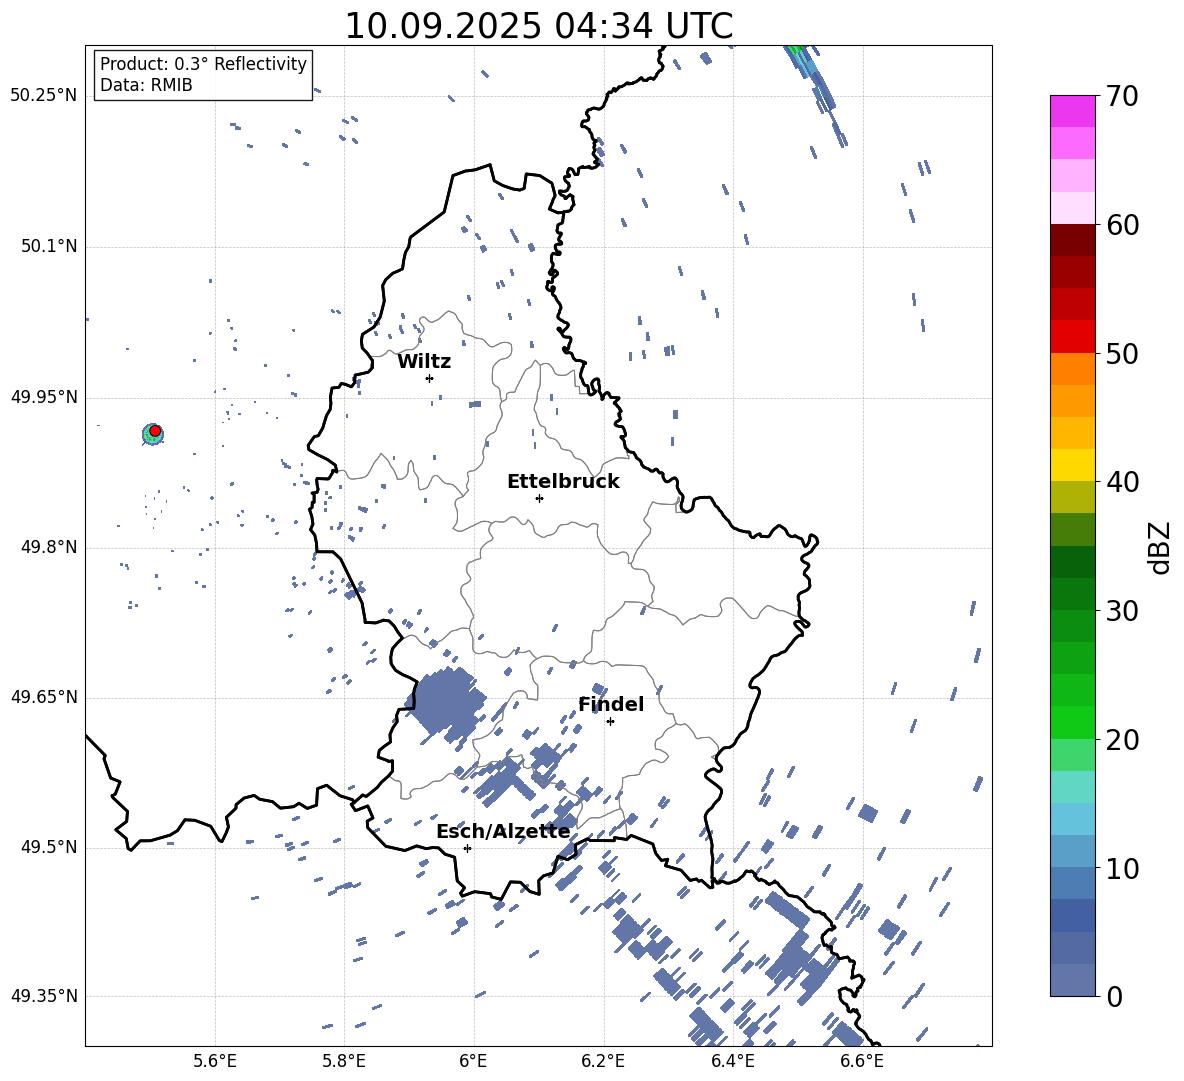Image resolution: width=1184 pixels, height=1081 pixels.
Task: Click the colorbar tick label 70
Action: tap(1122, 96)
